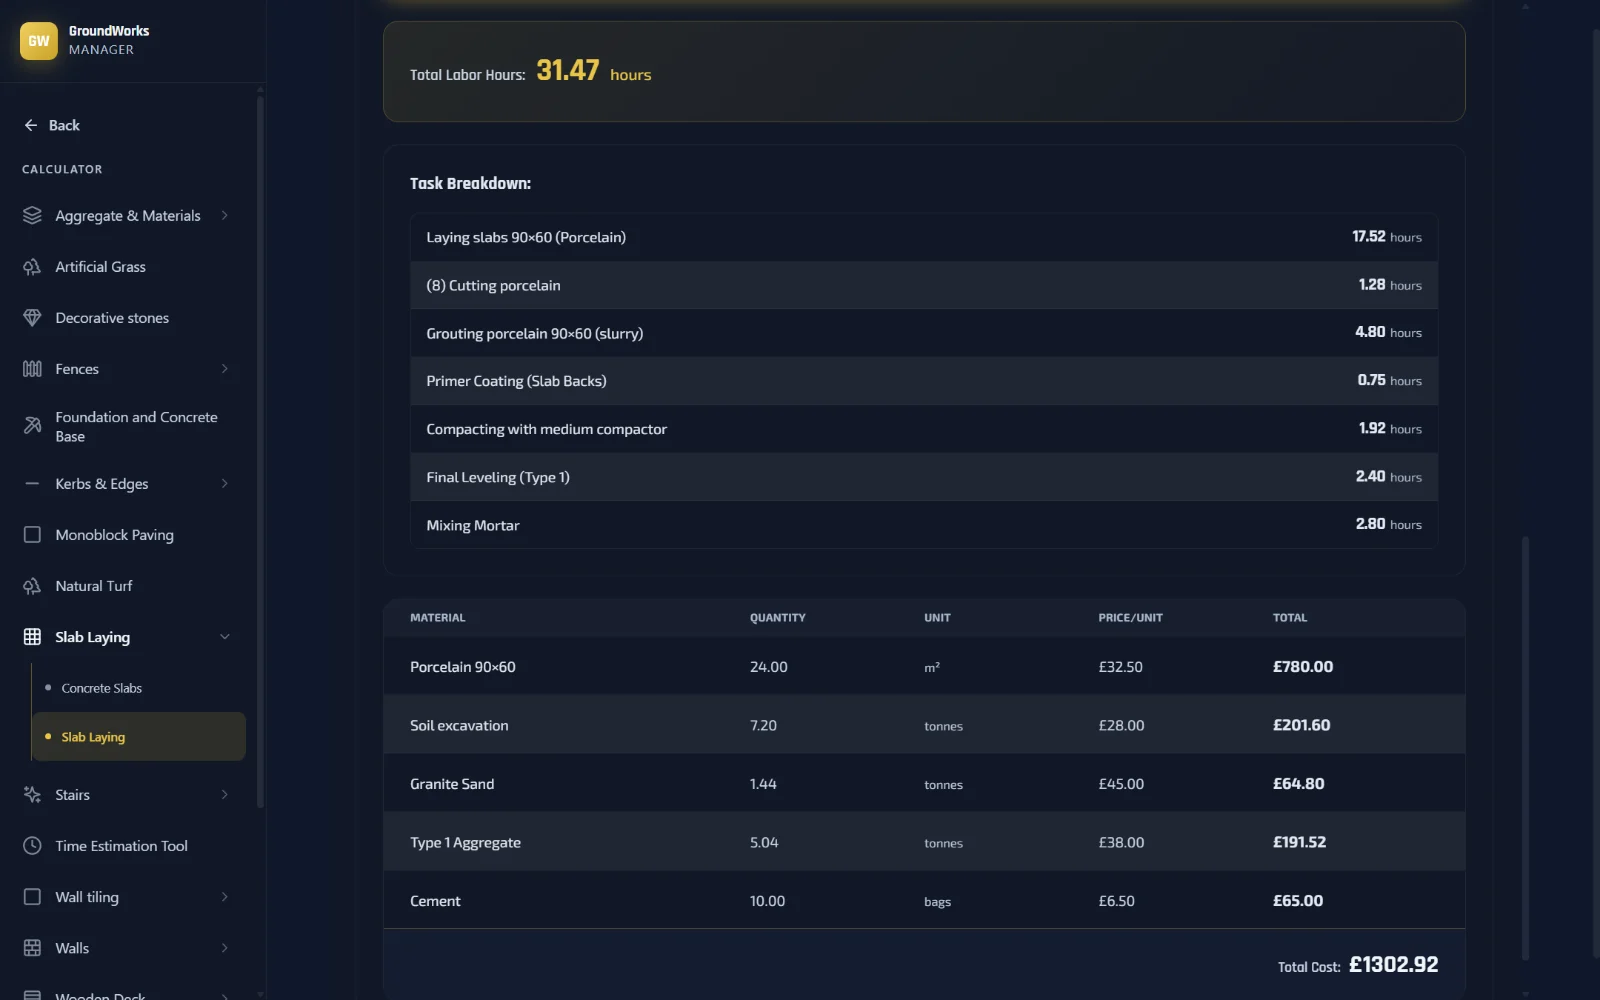Select the highlighted Slab Laying sub-item

point(139,737)
